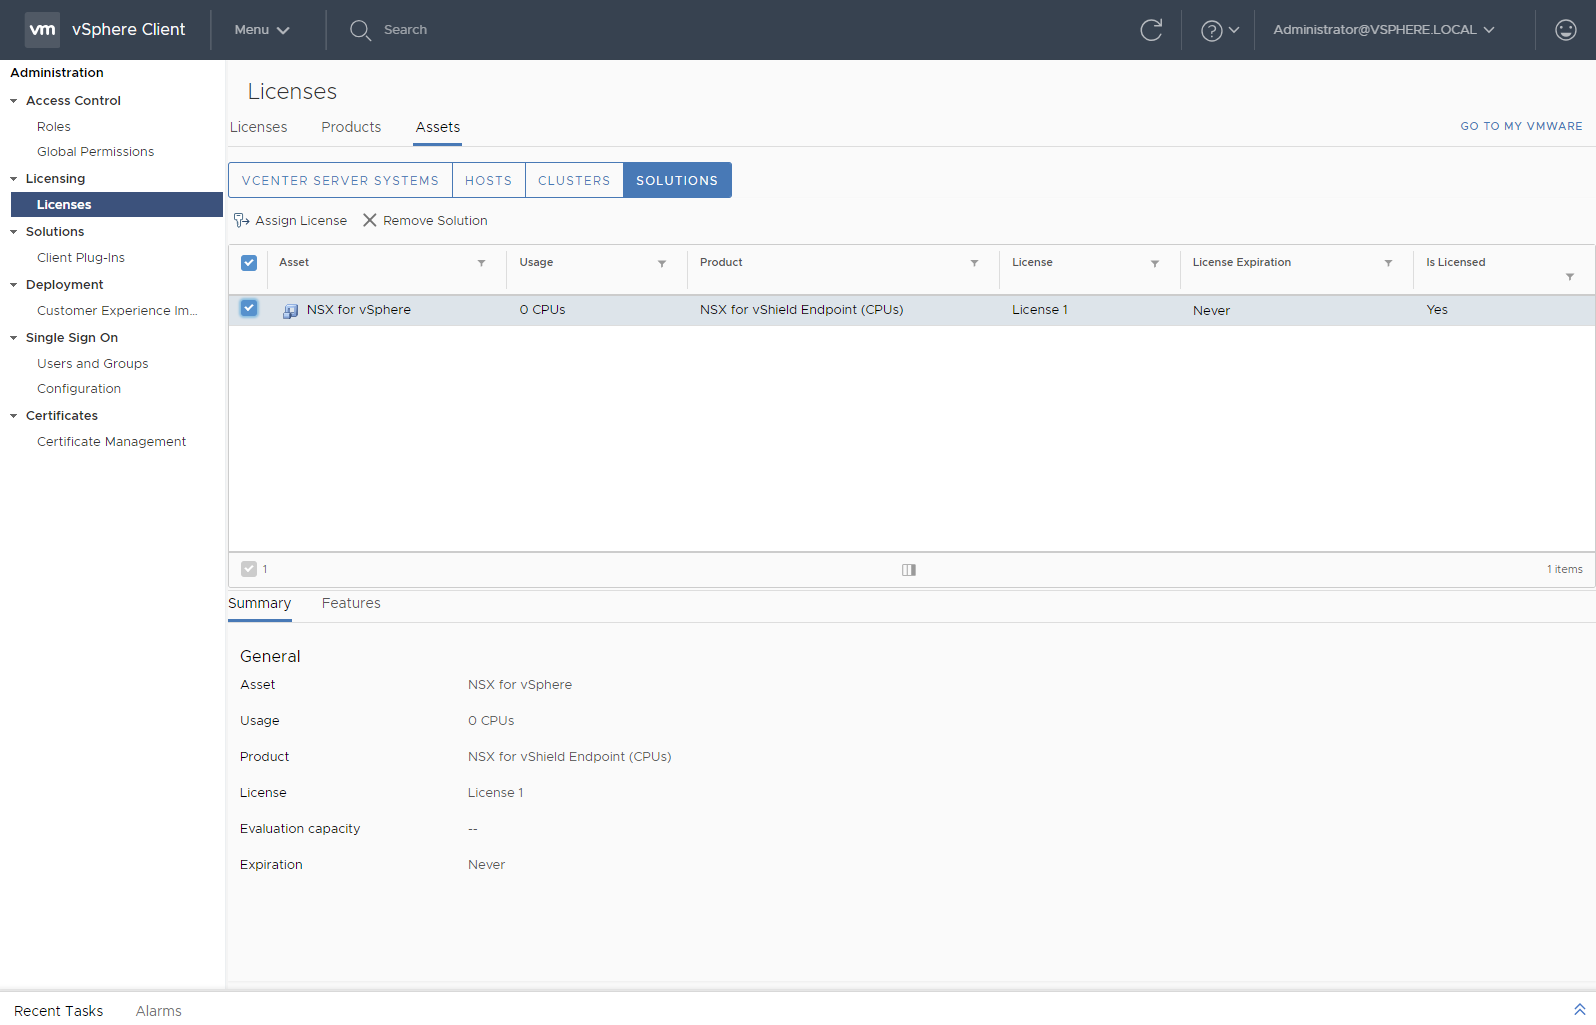Image resolution: width=1596 pixels, height=1025 pixels.
Task: Toggle the select-all checkbox in table header
Action: click(249, 263)
